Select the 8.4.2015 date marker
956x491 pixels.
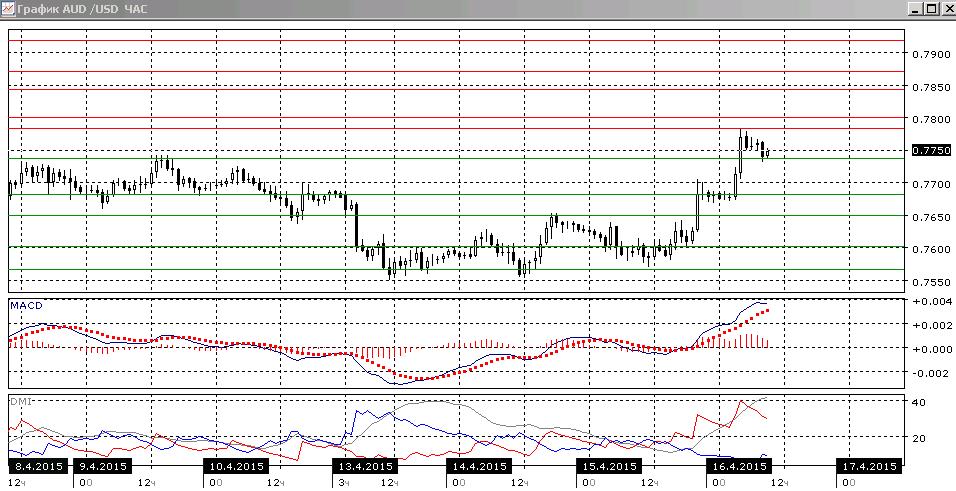(x=36, y=466)
